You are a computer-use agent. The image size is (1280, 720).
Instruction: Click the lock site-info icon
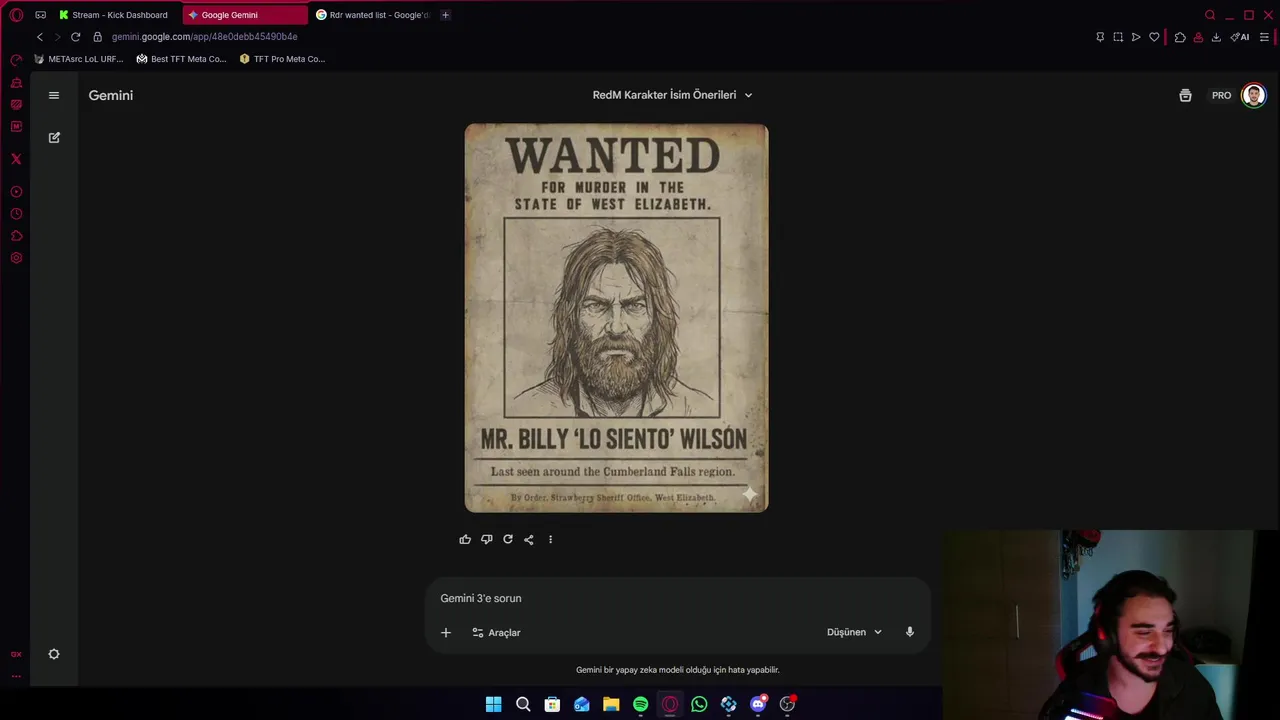click(97, 37)
